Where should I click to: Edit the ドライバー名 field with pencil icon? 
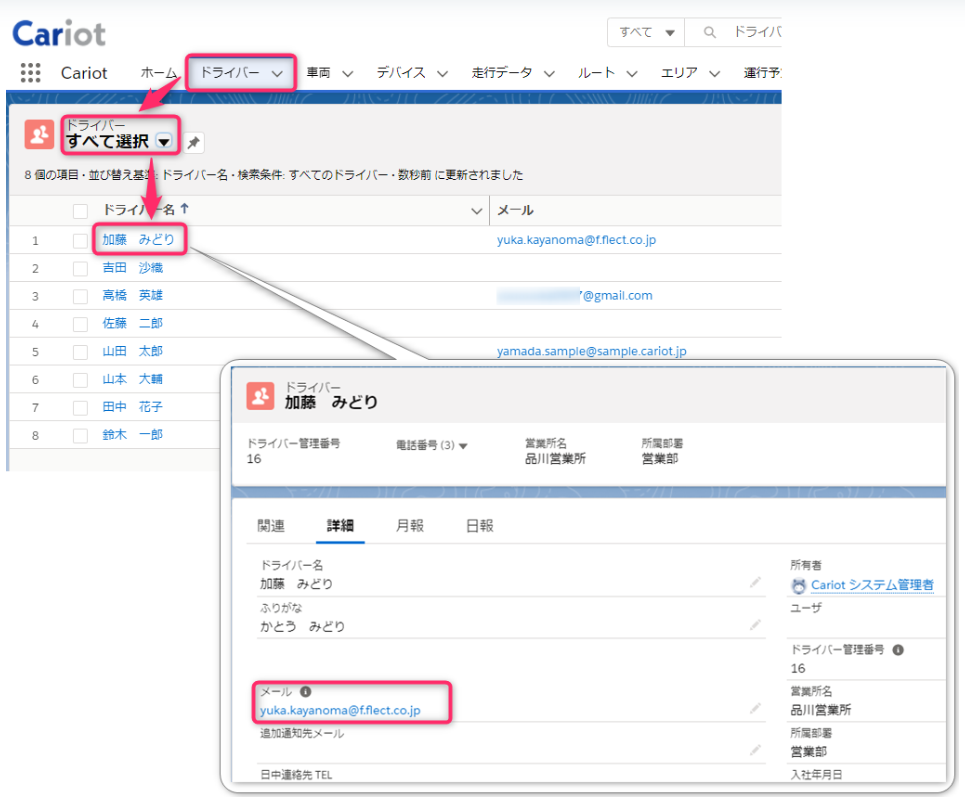755,582
